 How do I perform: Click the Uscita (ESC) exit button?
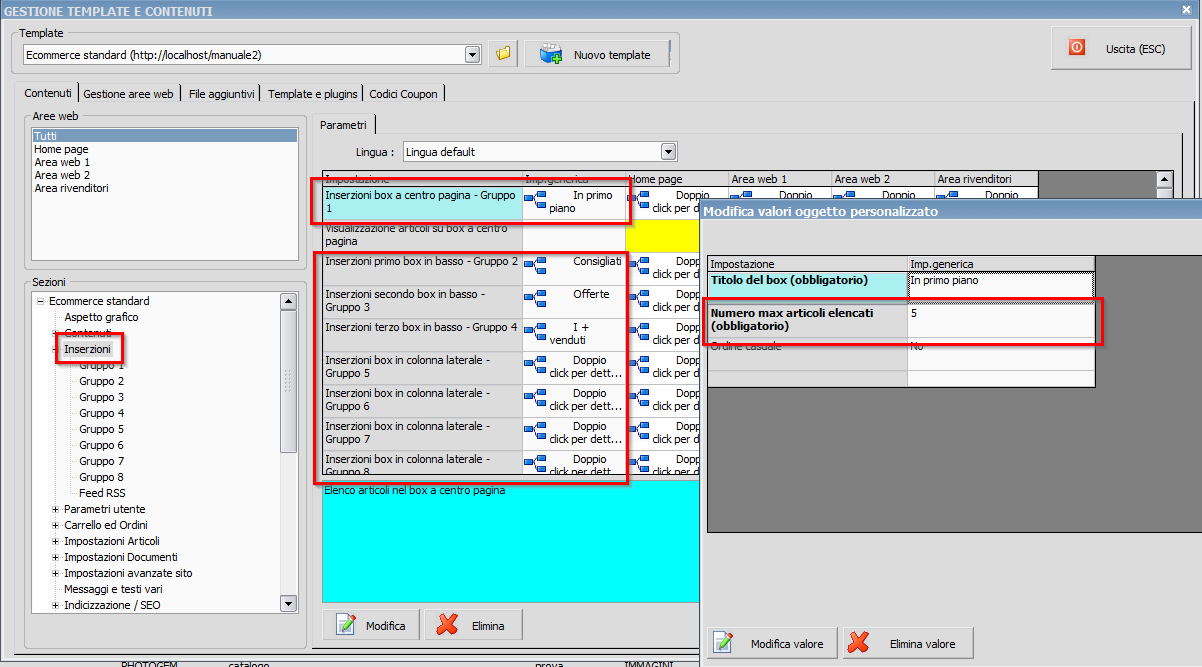(1120, 48)
